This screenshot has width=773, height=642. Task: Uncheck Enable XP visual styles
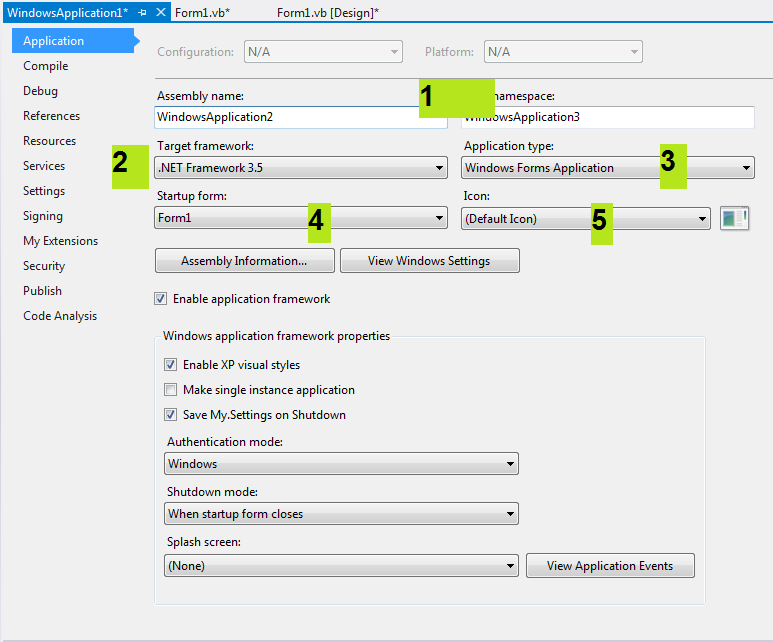point(171,365)
